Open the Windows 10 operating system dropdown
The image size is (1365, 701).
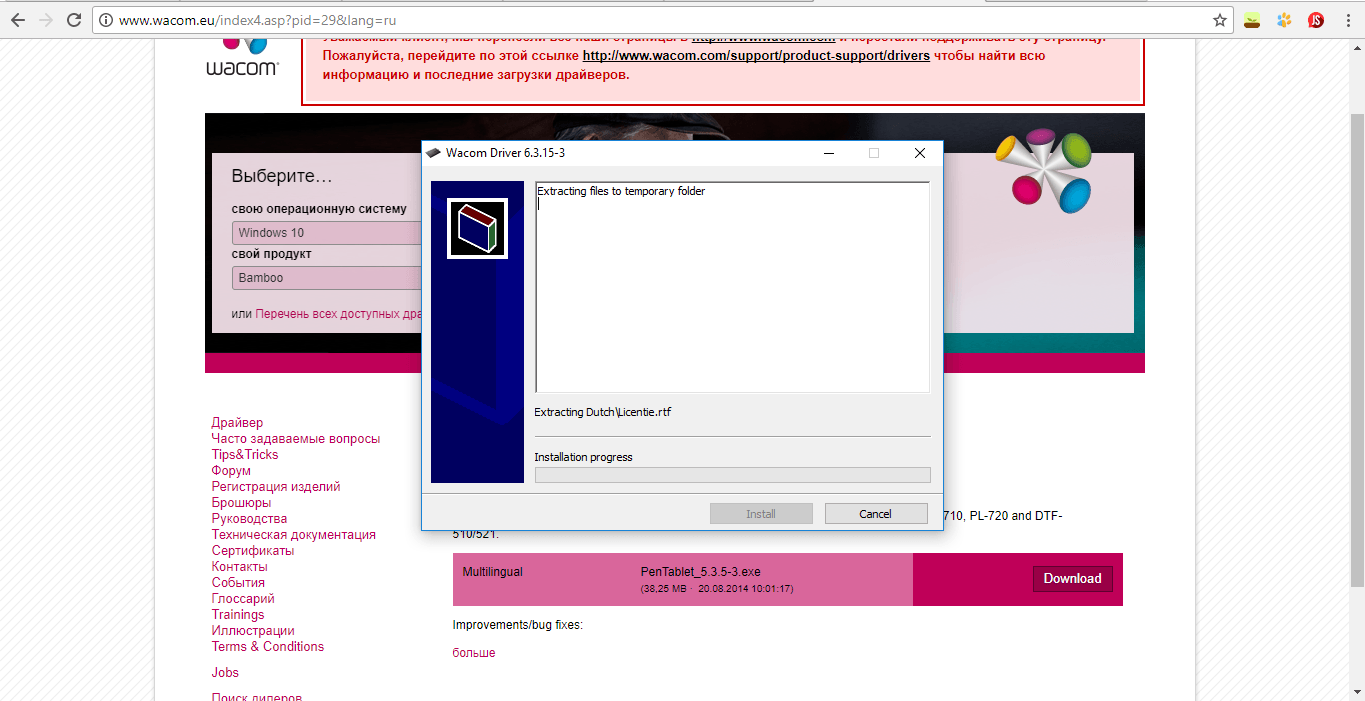pos(327,233)
